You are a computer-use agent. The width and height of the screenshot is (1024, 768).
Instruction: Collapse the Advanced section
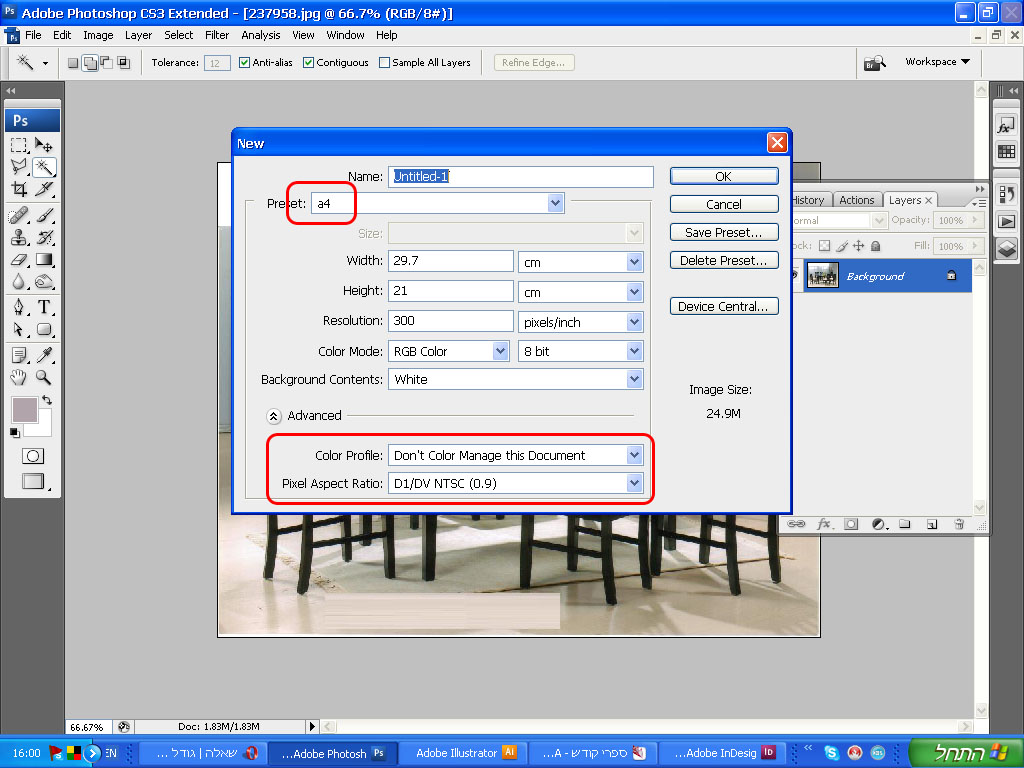pyautogui.click(x=274, y=416)
